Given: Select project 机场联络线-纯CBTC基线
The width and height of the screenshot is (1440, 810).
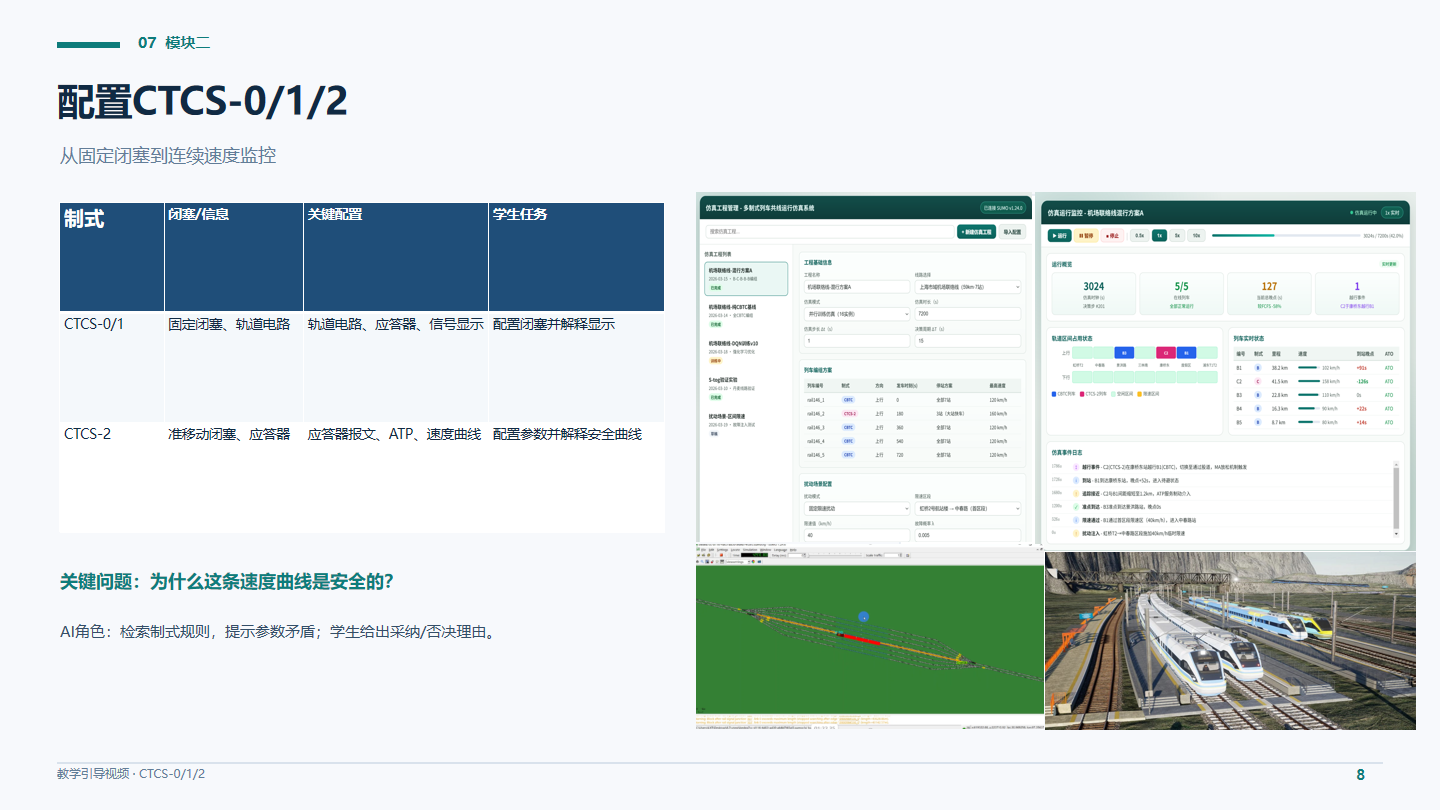Looking at the screenshot, I should tap(745, 315).
